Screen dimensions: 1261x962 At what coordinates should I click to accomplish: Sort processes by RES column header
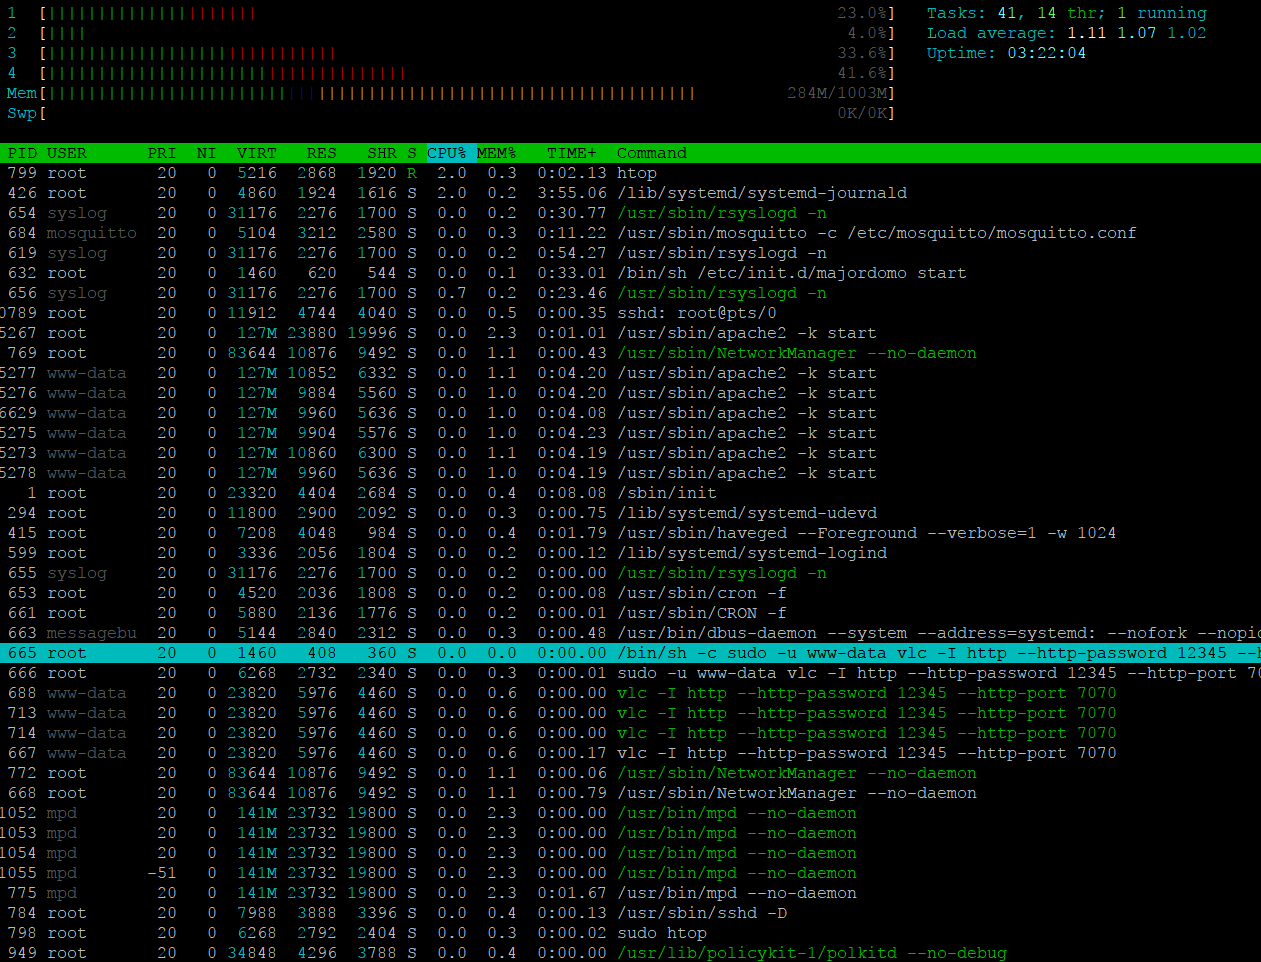(x=321, y=153)
